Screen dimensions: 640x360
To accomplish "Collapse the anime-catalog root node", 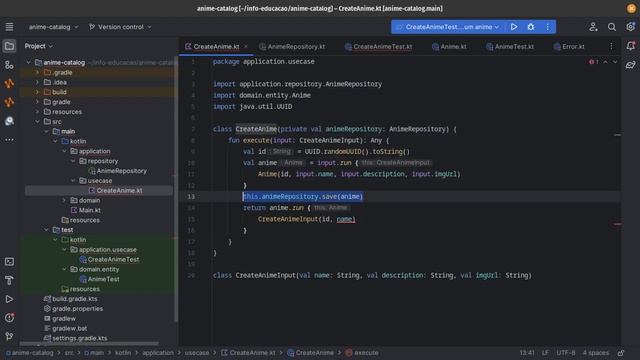I will click(29, 62).
